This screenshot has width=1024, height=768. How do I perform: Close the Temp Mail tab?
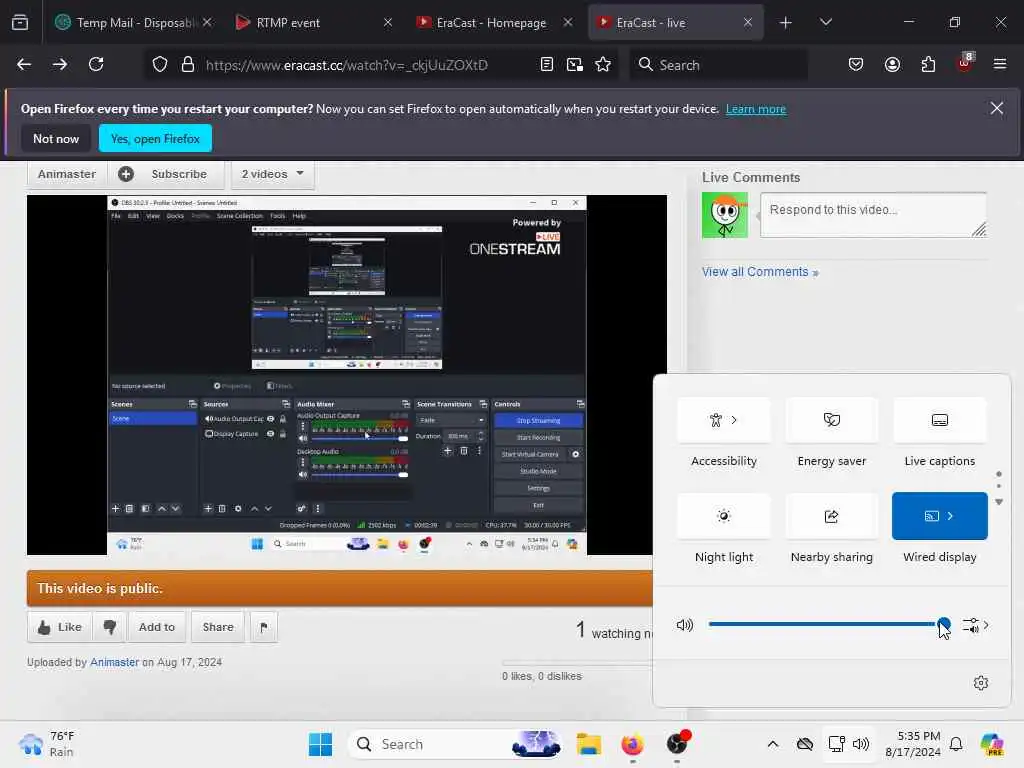(207, 23)
